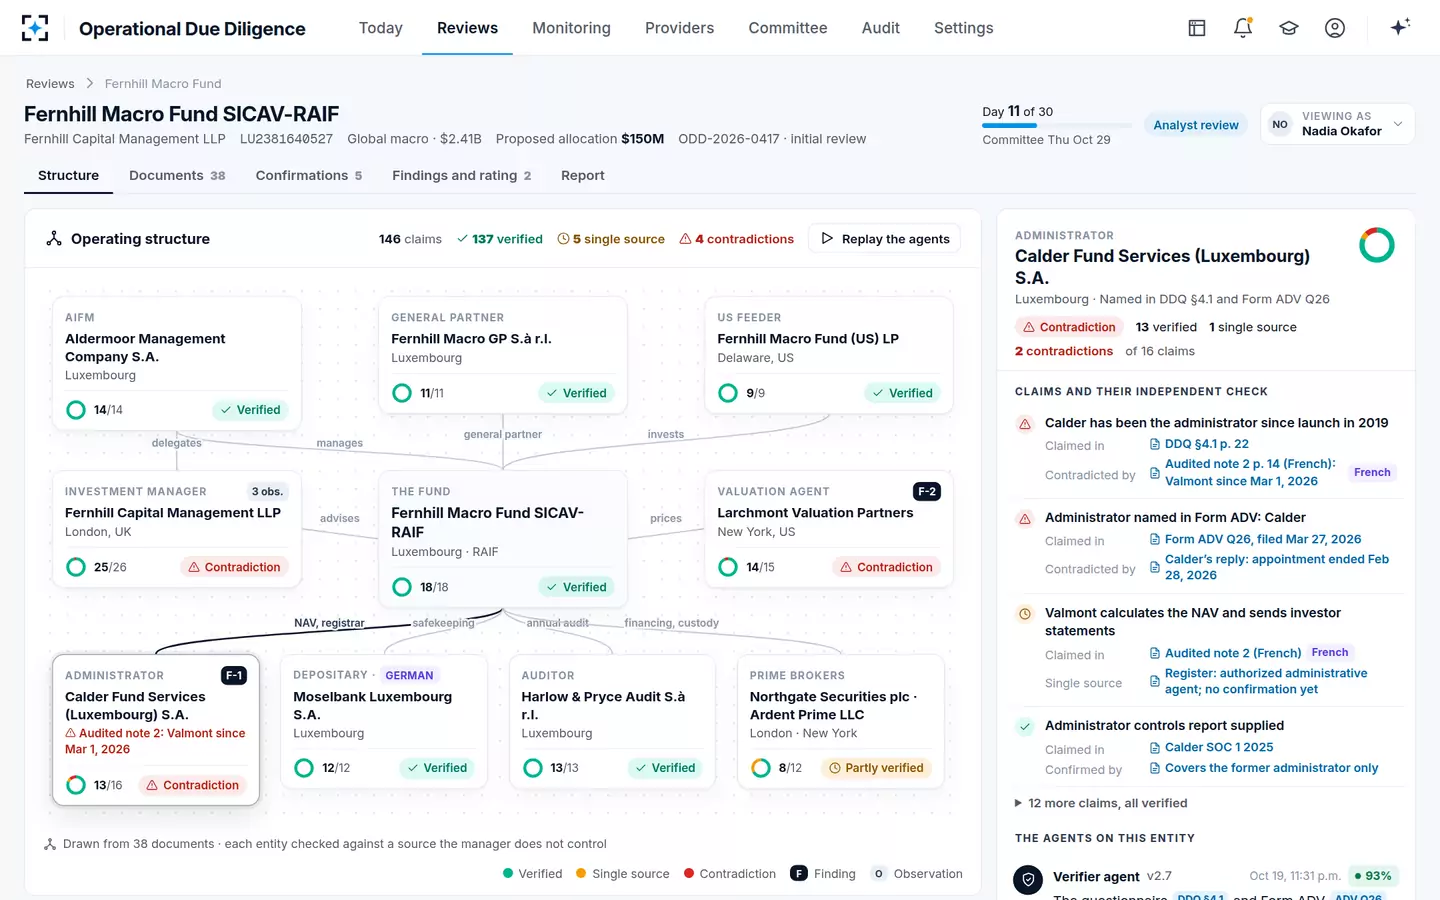The width and height of the screenshot is (1440, 900).
Task: Open the notifications bell
Action: point(1243,28)
